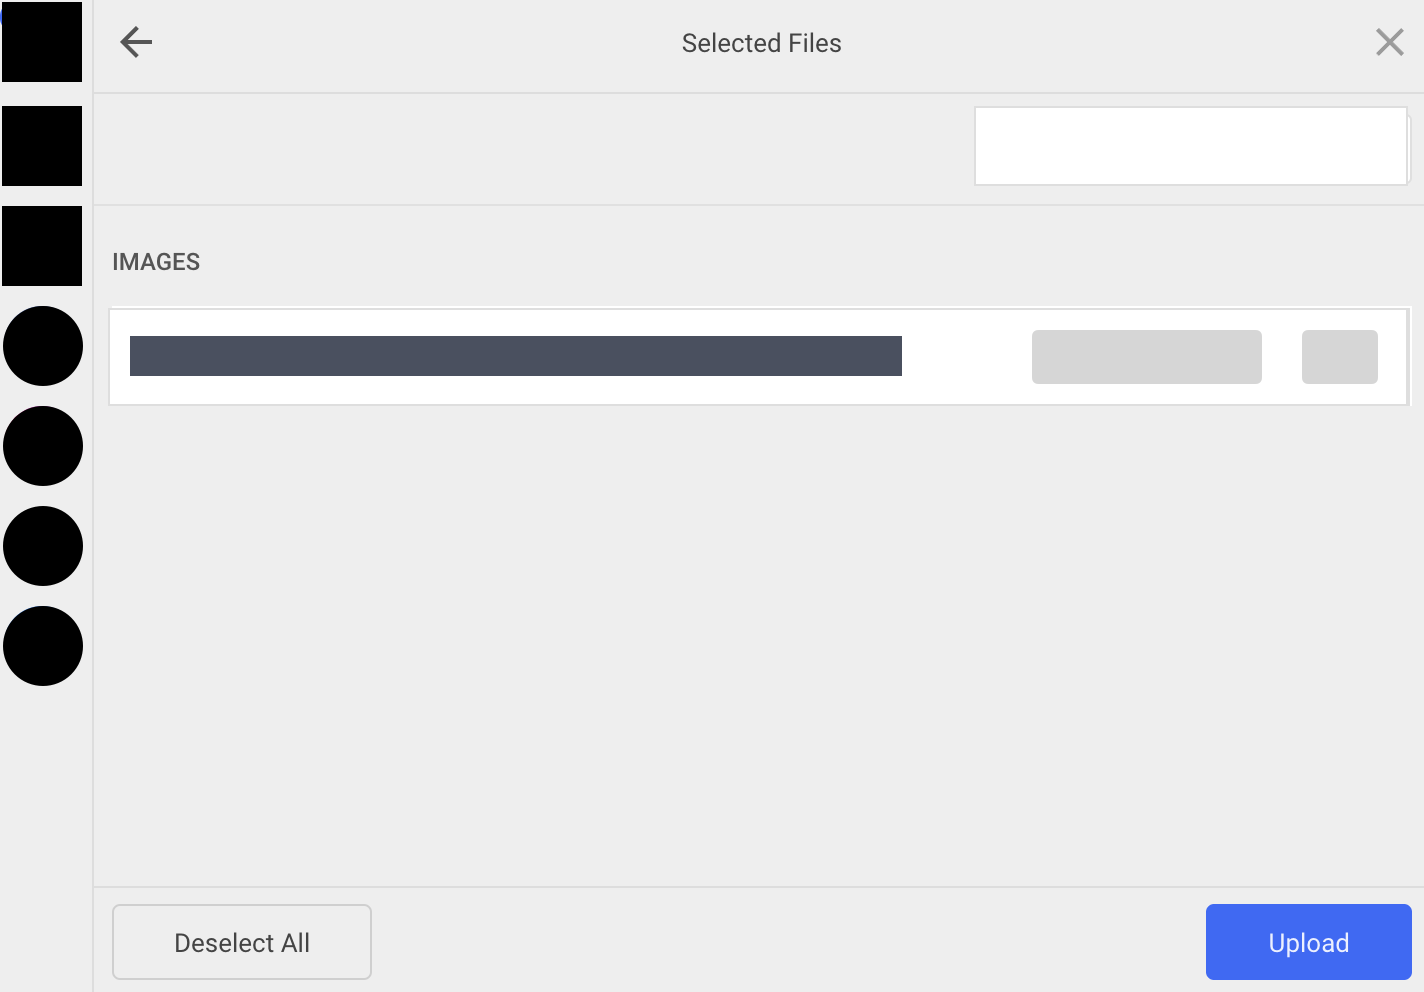
Task: Focus the white input box under the header
Action: [x=1191, y=146]
